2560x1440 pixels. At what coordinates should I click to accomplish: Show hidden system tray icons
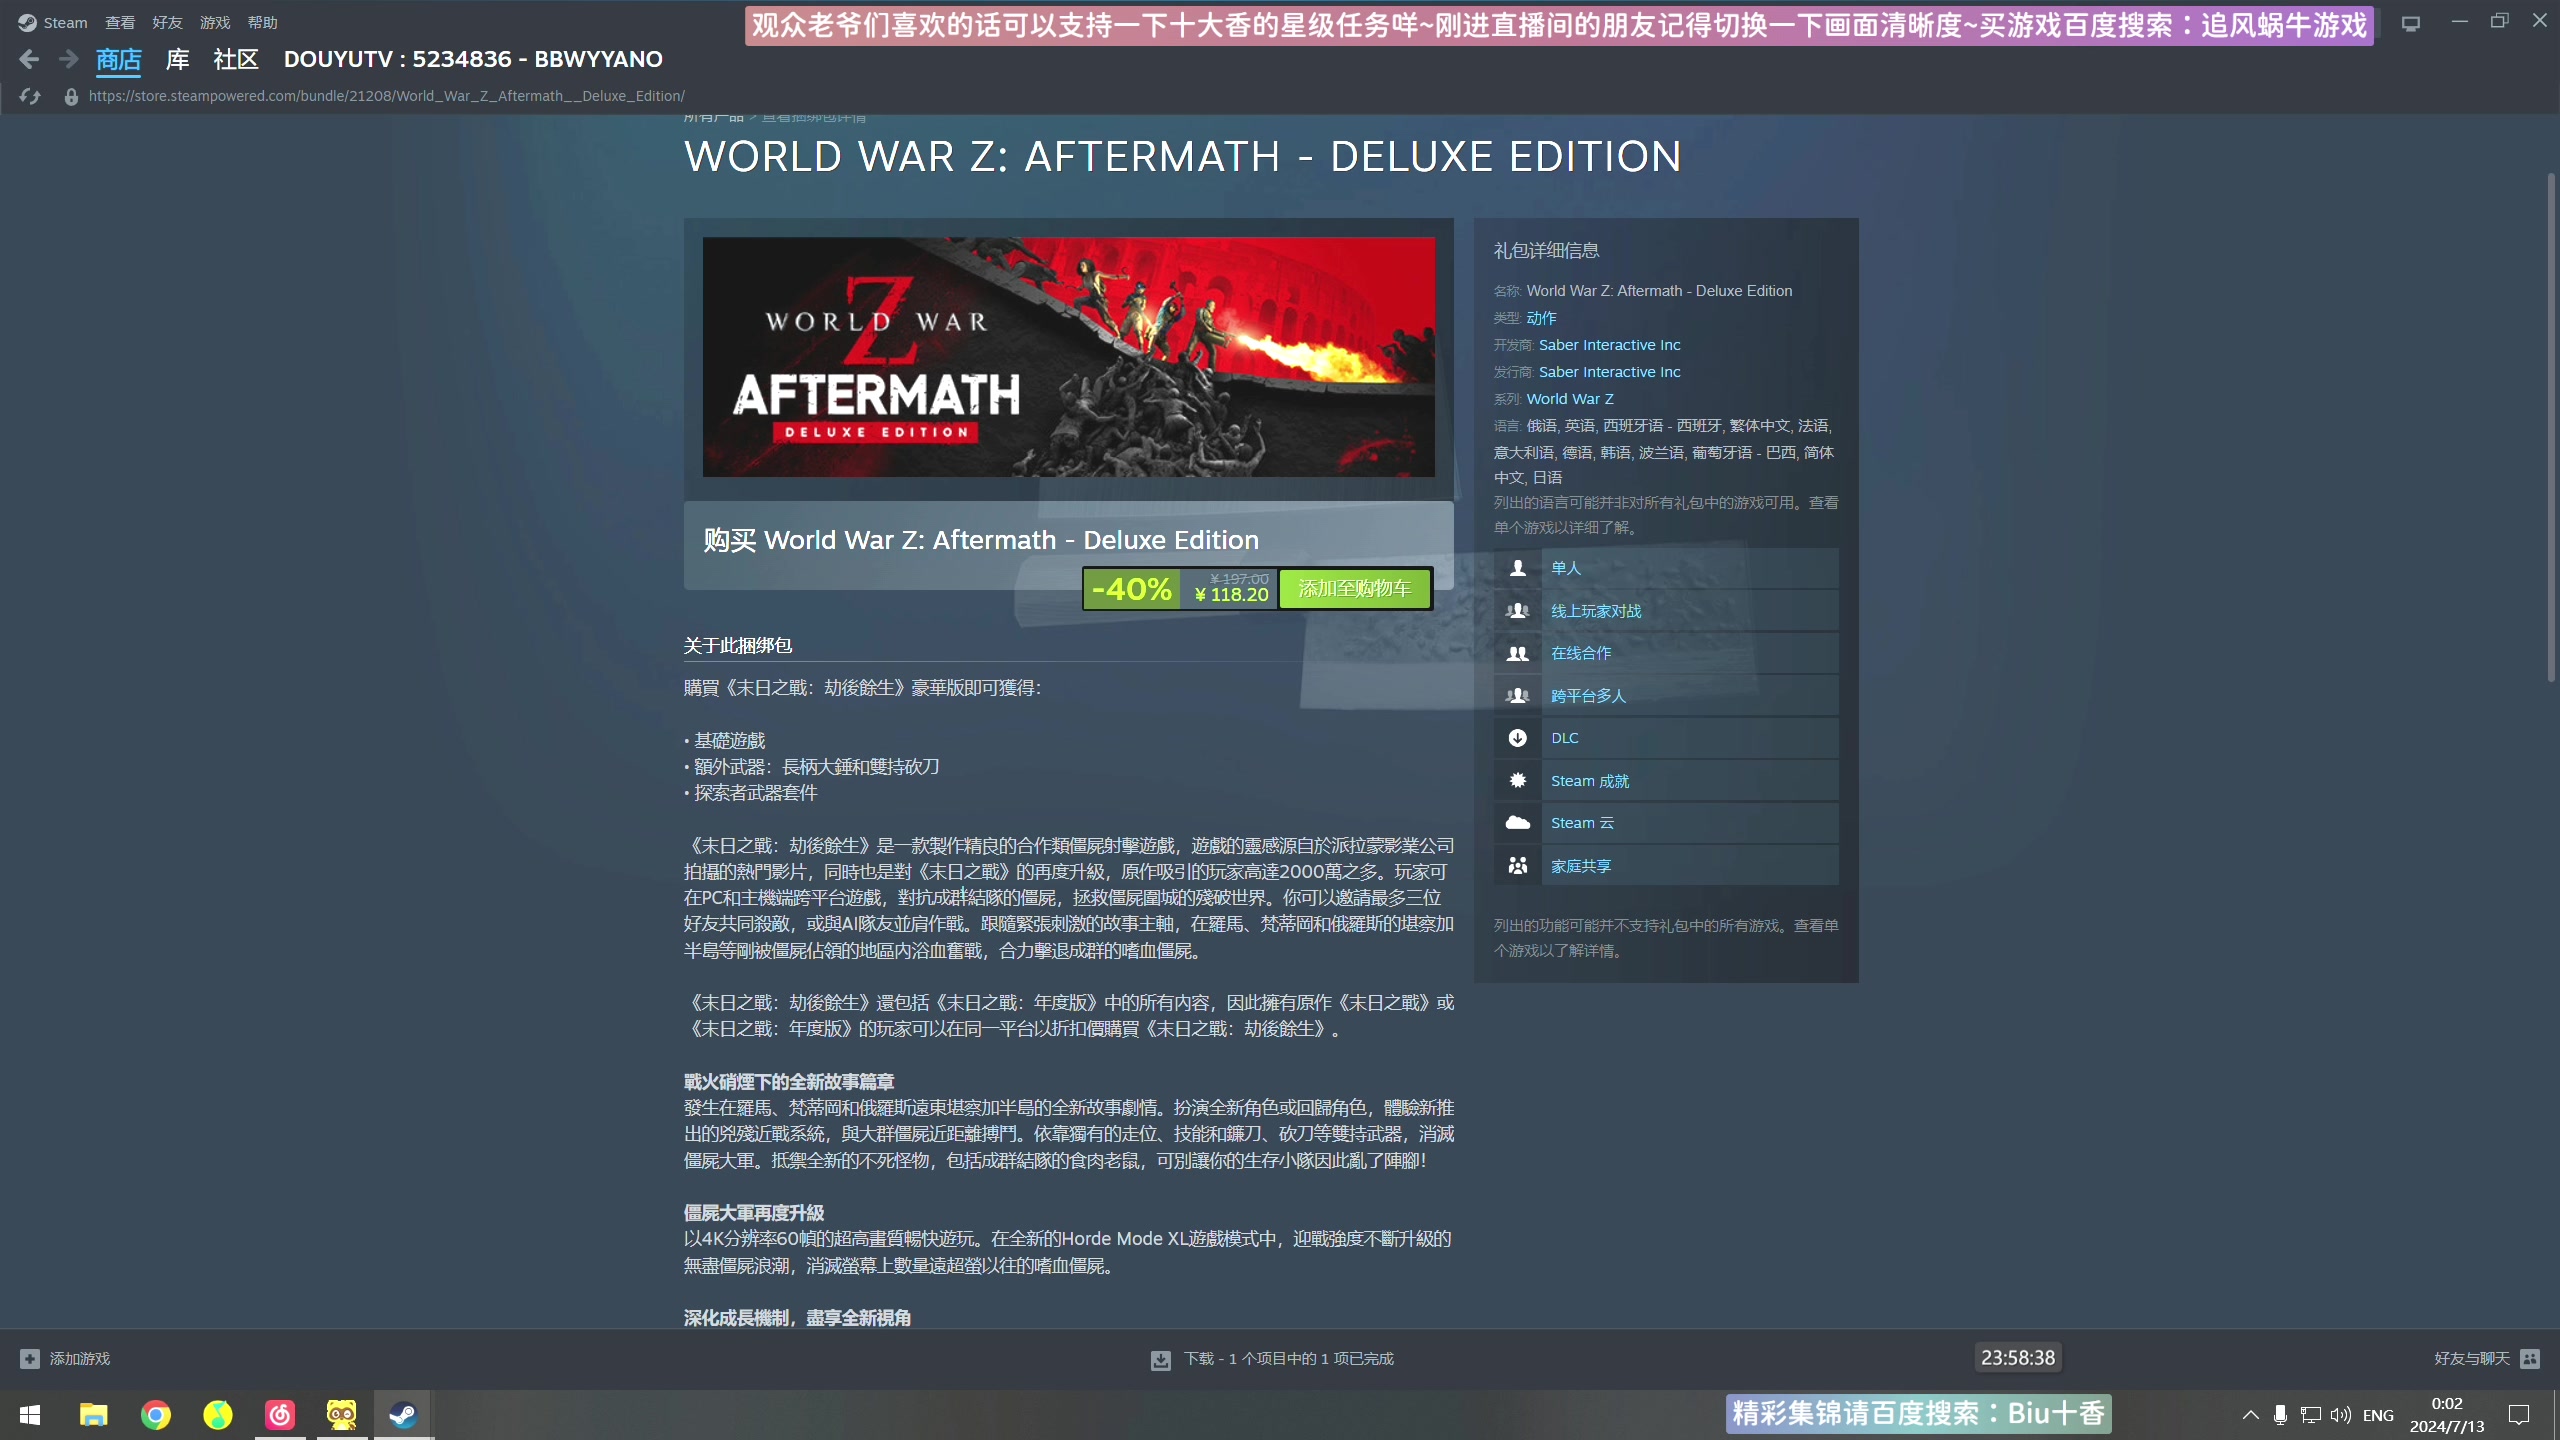coord(2250,1415)
